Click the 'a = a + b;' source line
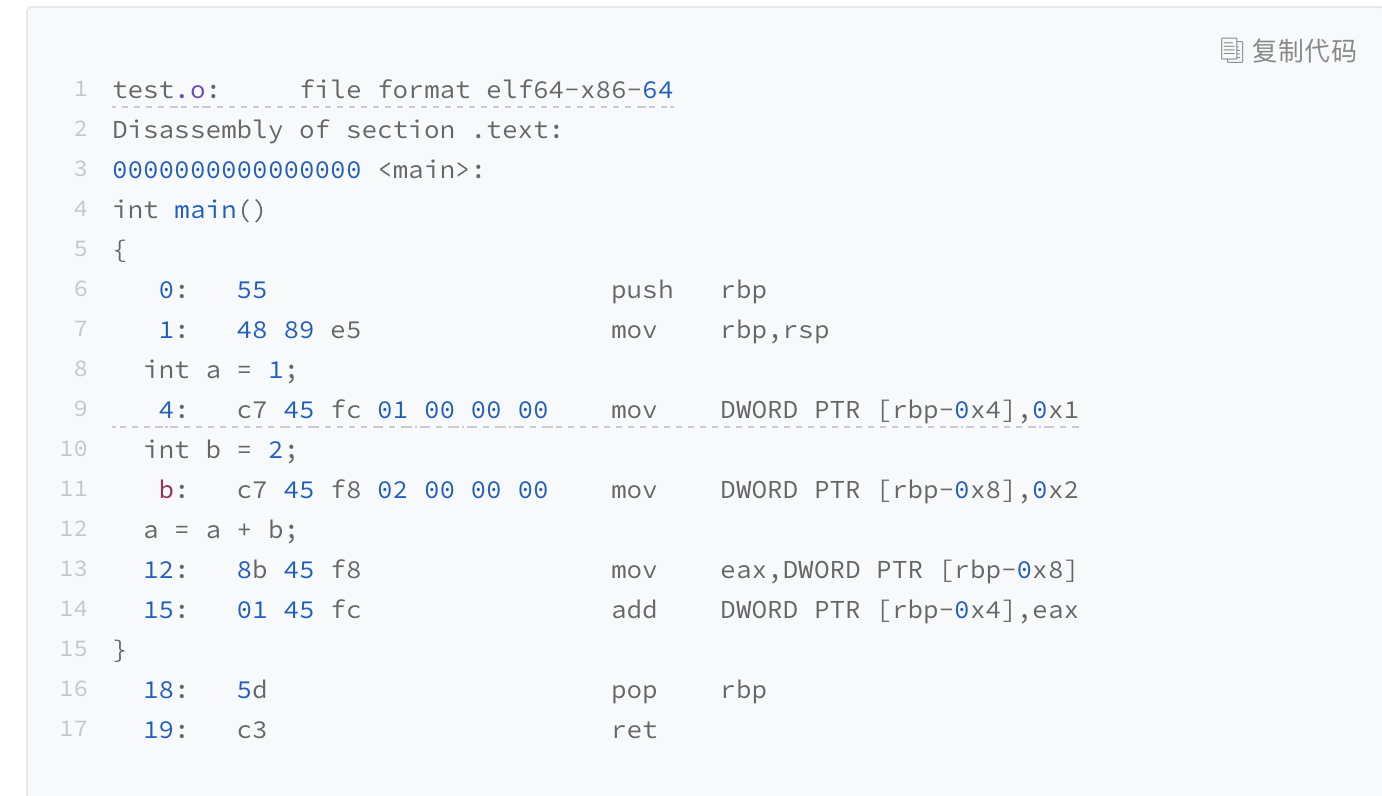The width and height of the screenshot is (1382, 796). 220,530
